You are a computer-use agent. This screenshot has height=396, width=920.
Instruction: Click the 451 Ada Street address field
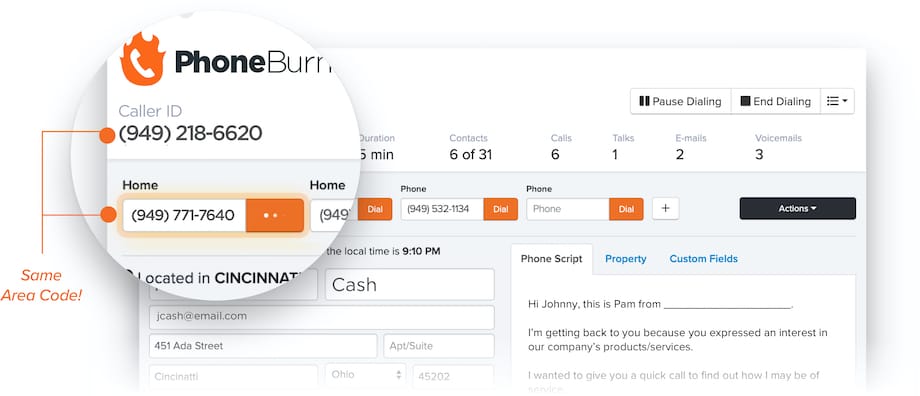click(x=263, y=346)
